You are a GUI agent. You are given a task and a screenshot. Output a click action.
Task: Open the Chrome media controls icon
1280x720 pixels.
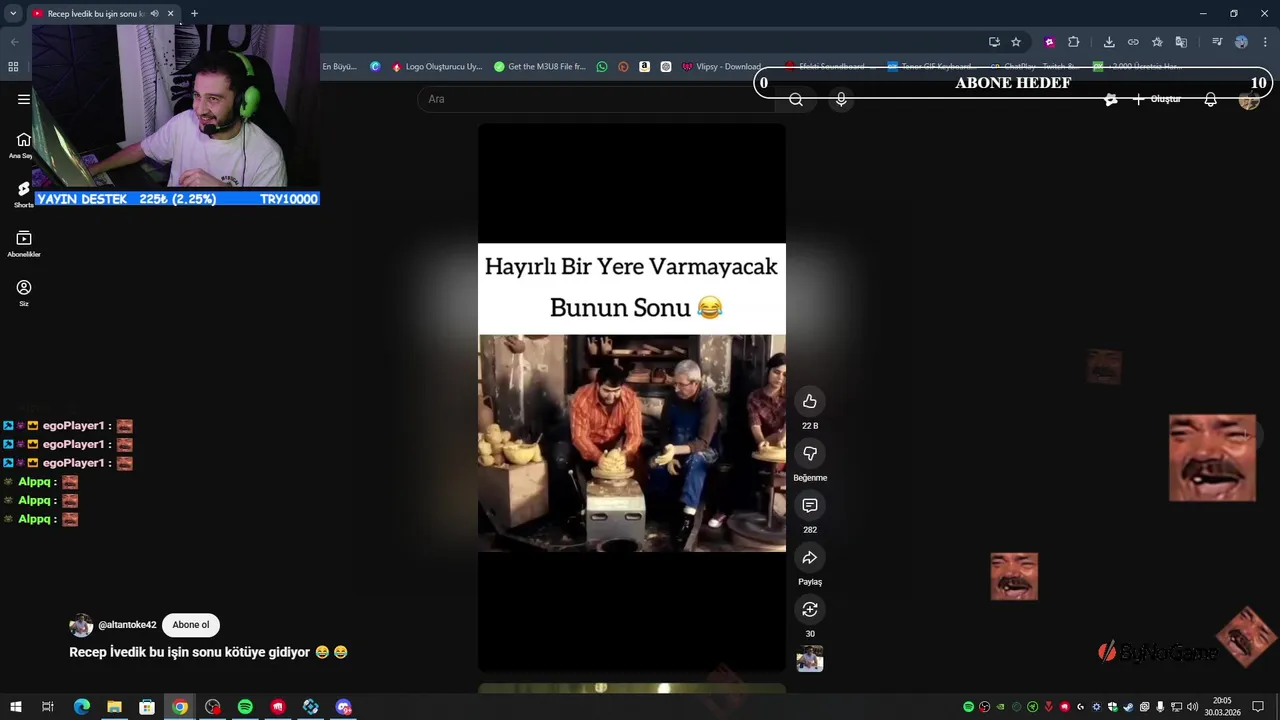[1217, 42]
